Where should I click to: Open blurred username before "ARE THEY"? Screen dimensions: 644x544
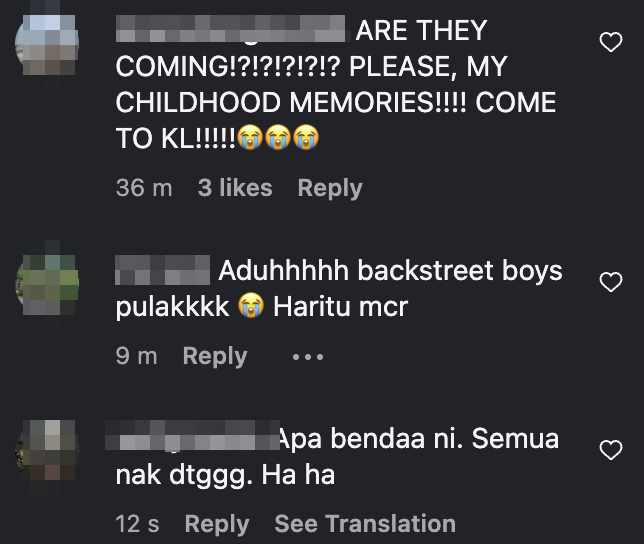[230, 29]
